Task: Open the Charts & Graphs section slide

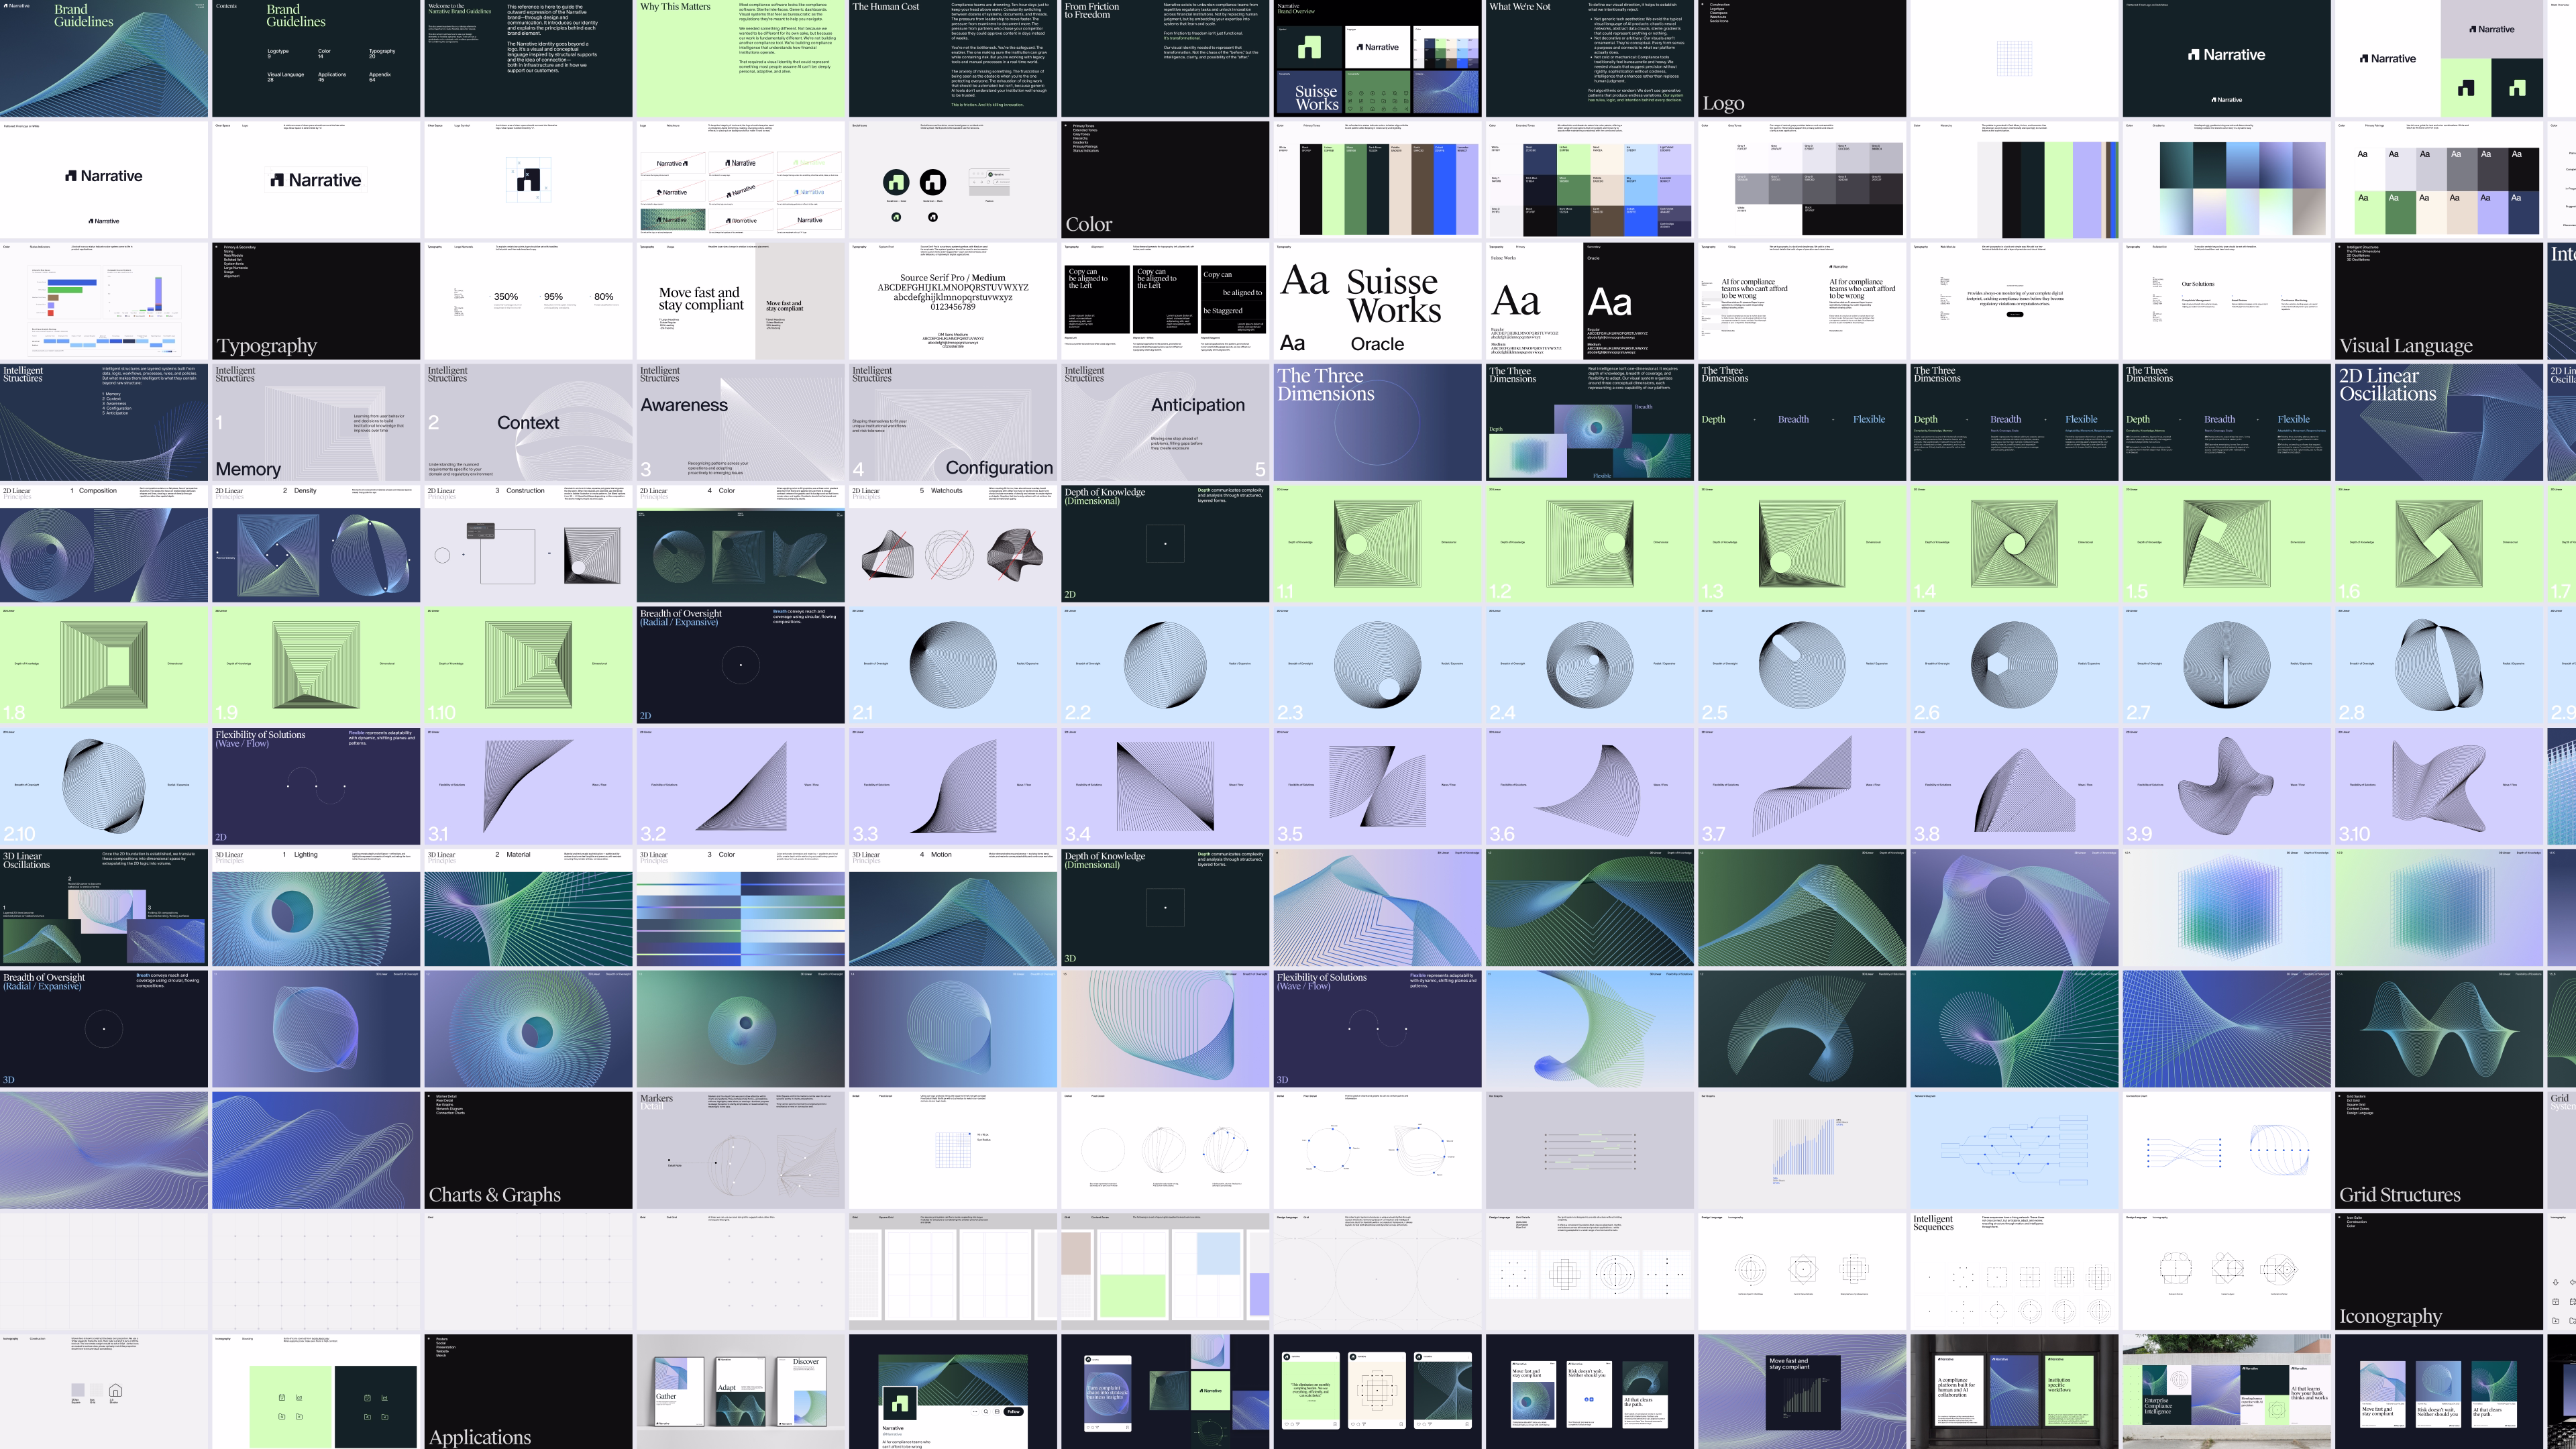Action: (528, 1150)
